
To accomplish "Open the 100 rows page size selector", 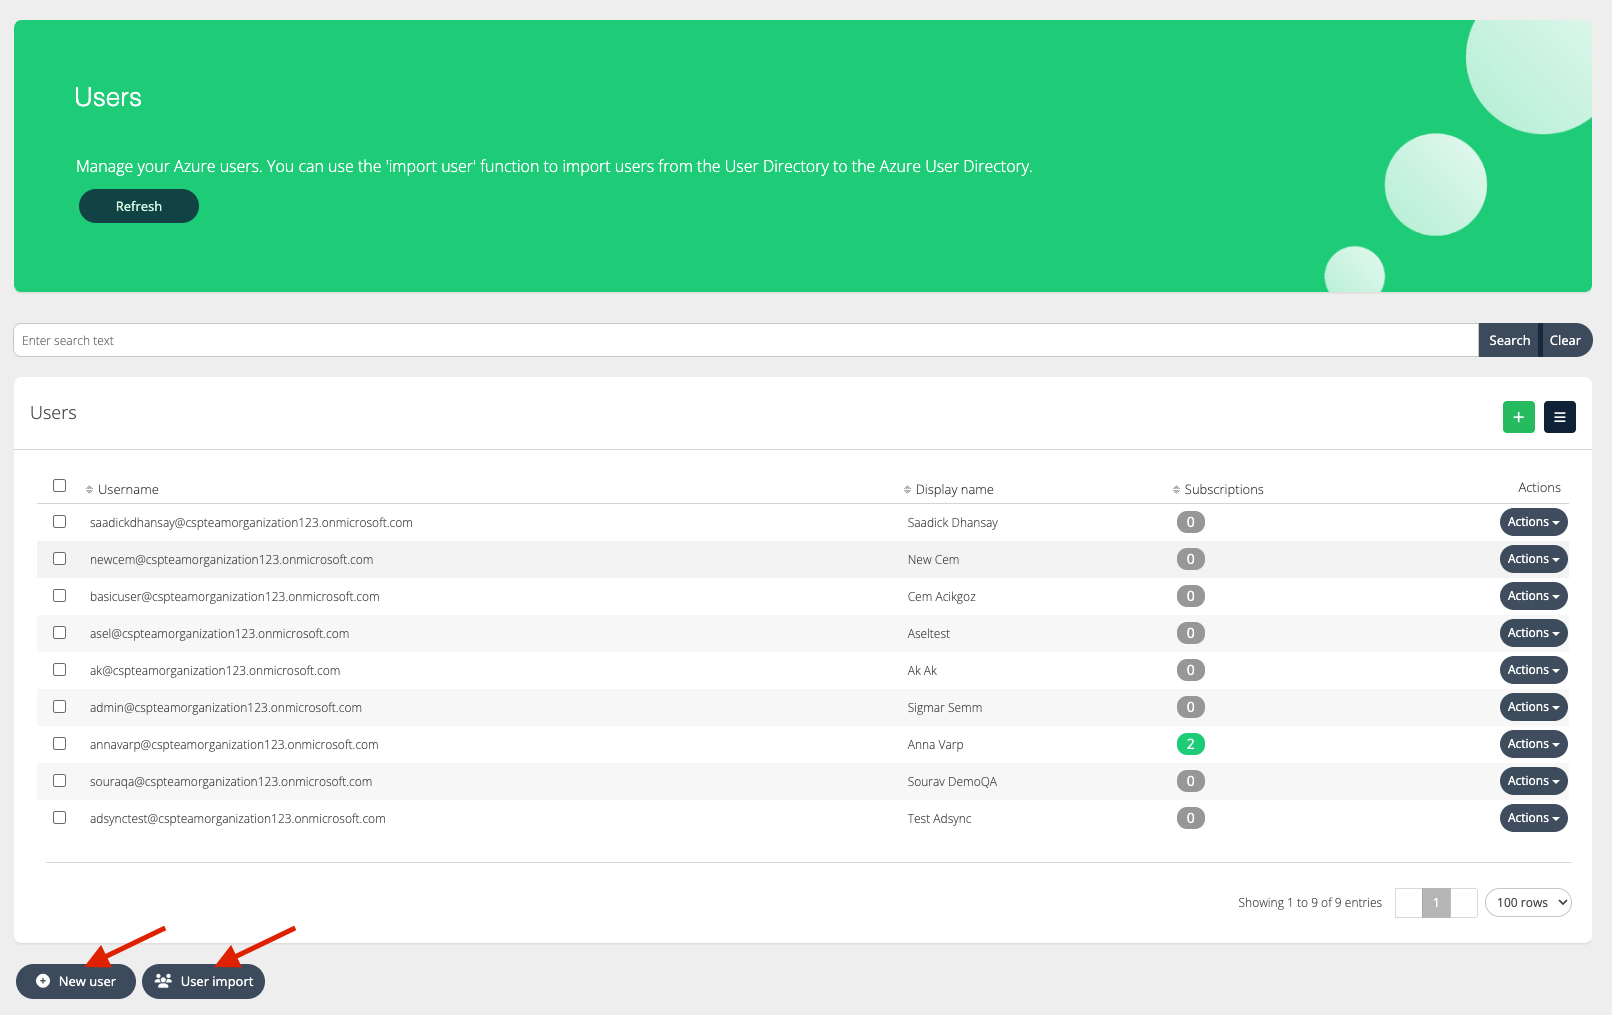I will [1528, 903].
